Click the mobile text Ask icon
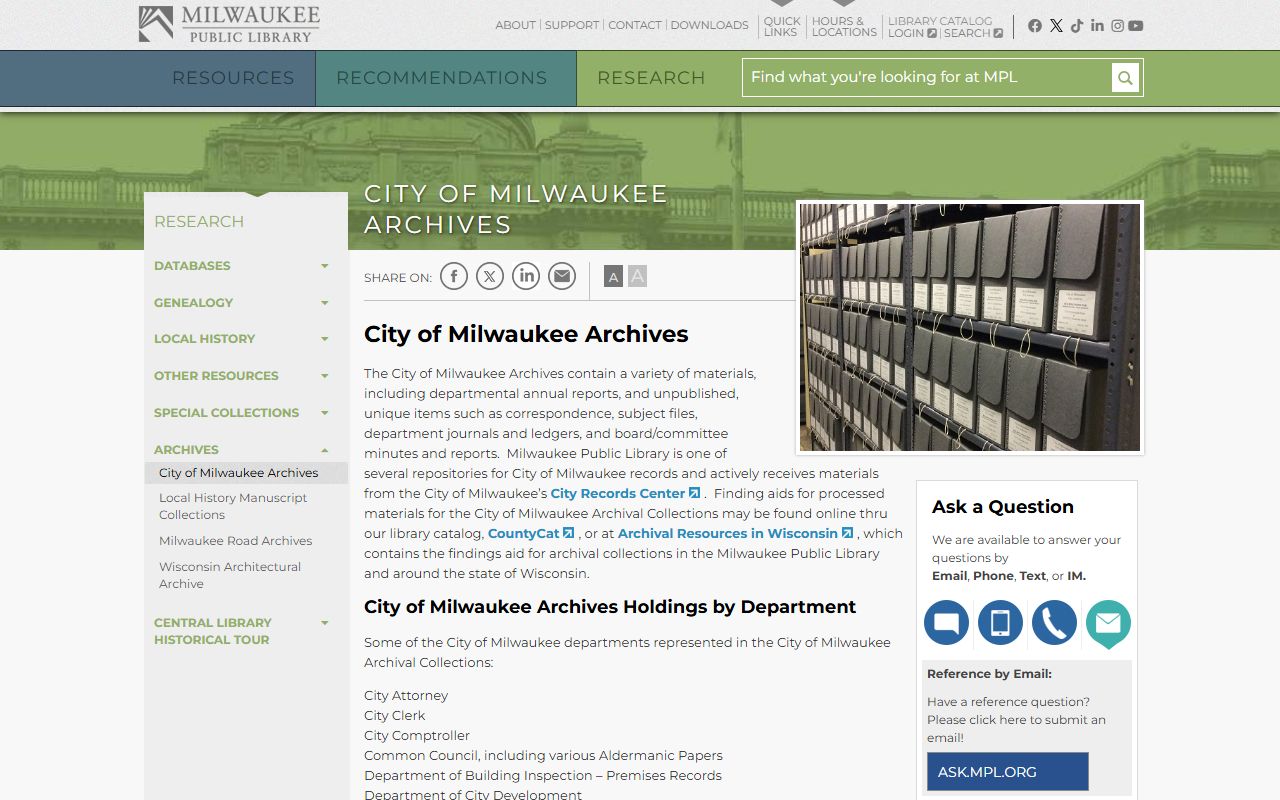Screen dimensions: 1280x800 pos(1000,623)
